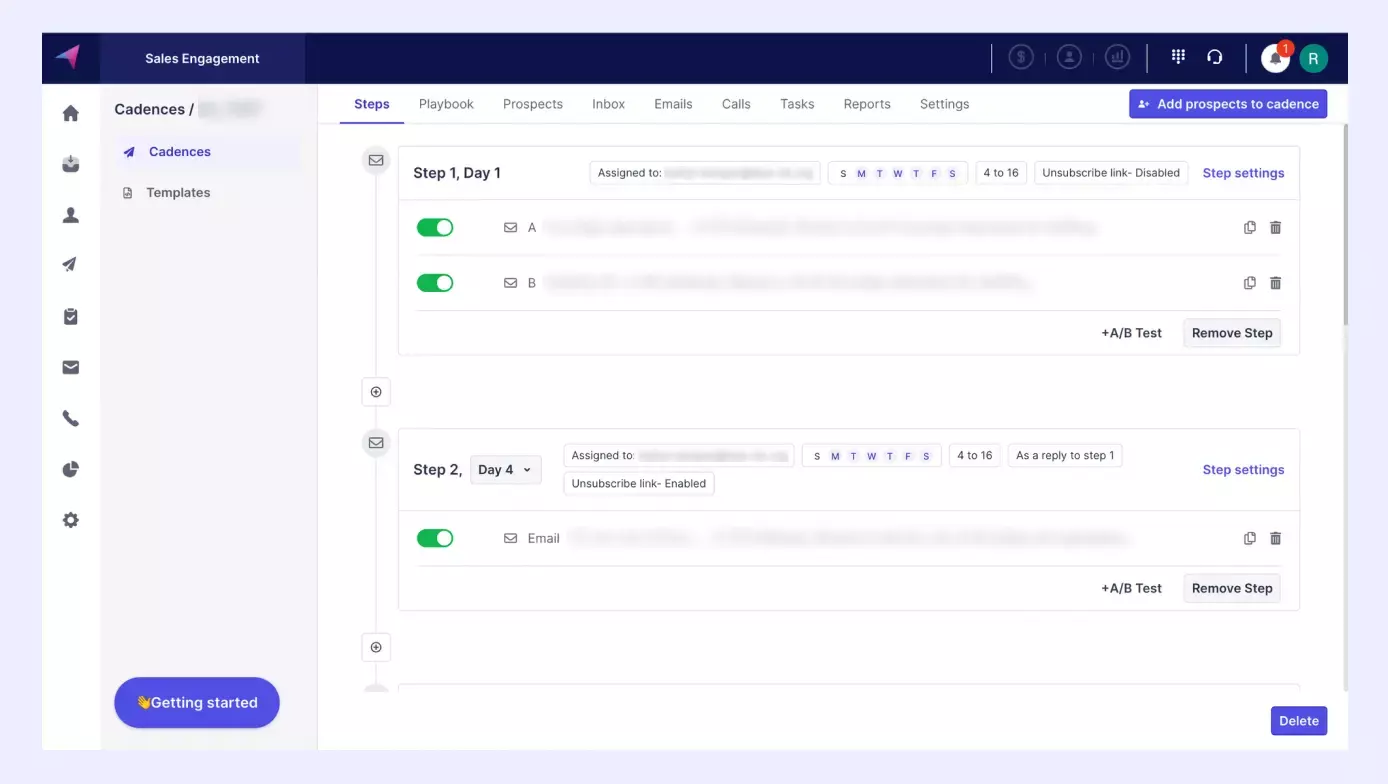Open the dial pad grid icon
The image size is (1388, 784).
click(1178, 57)
